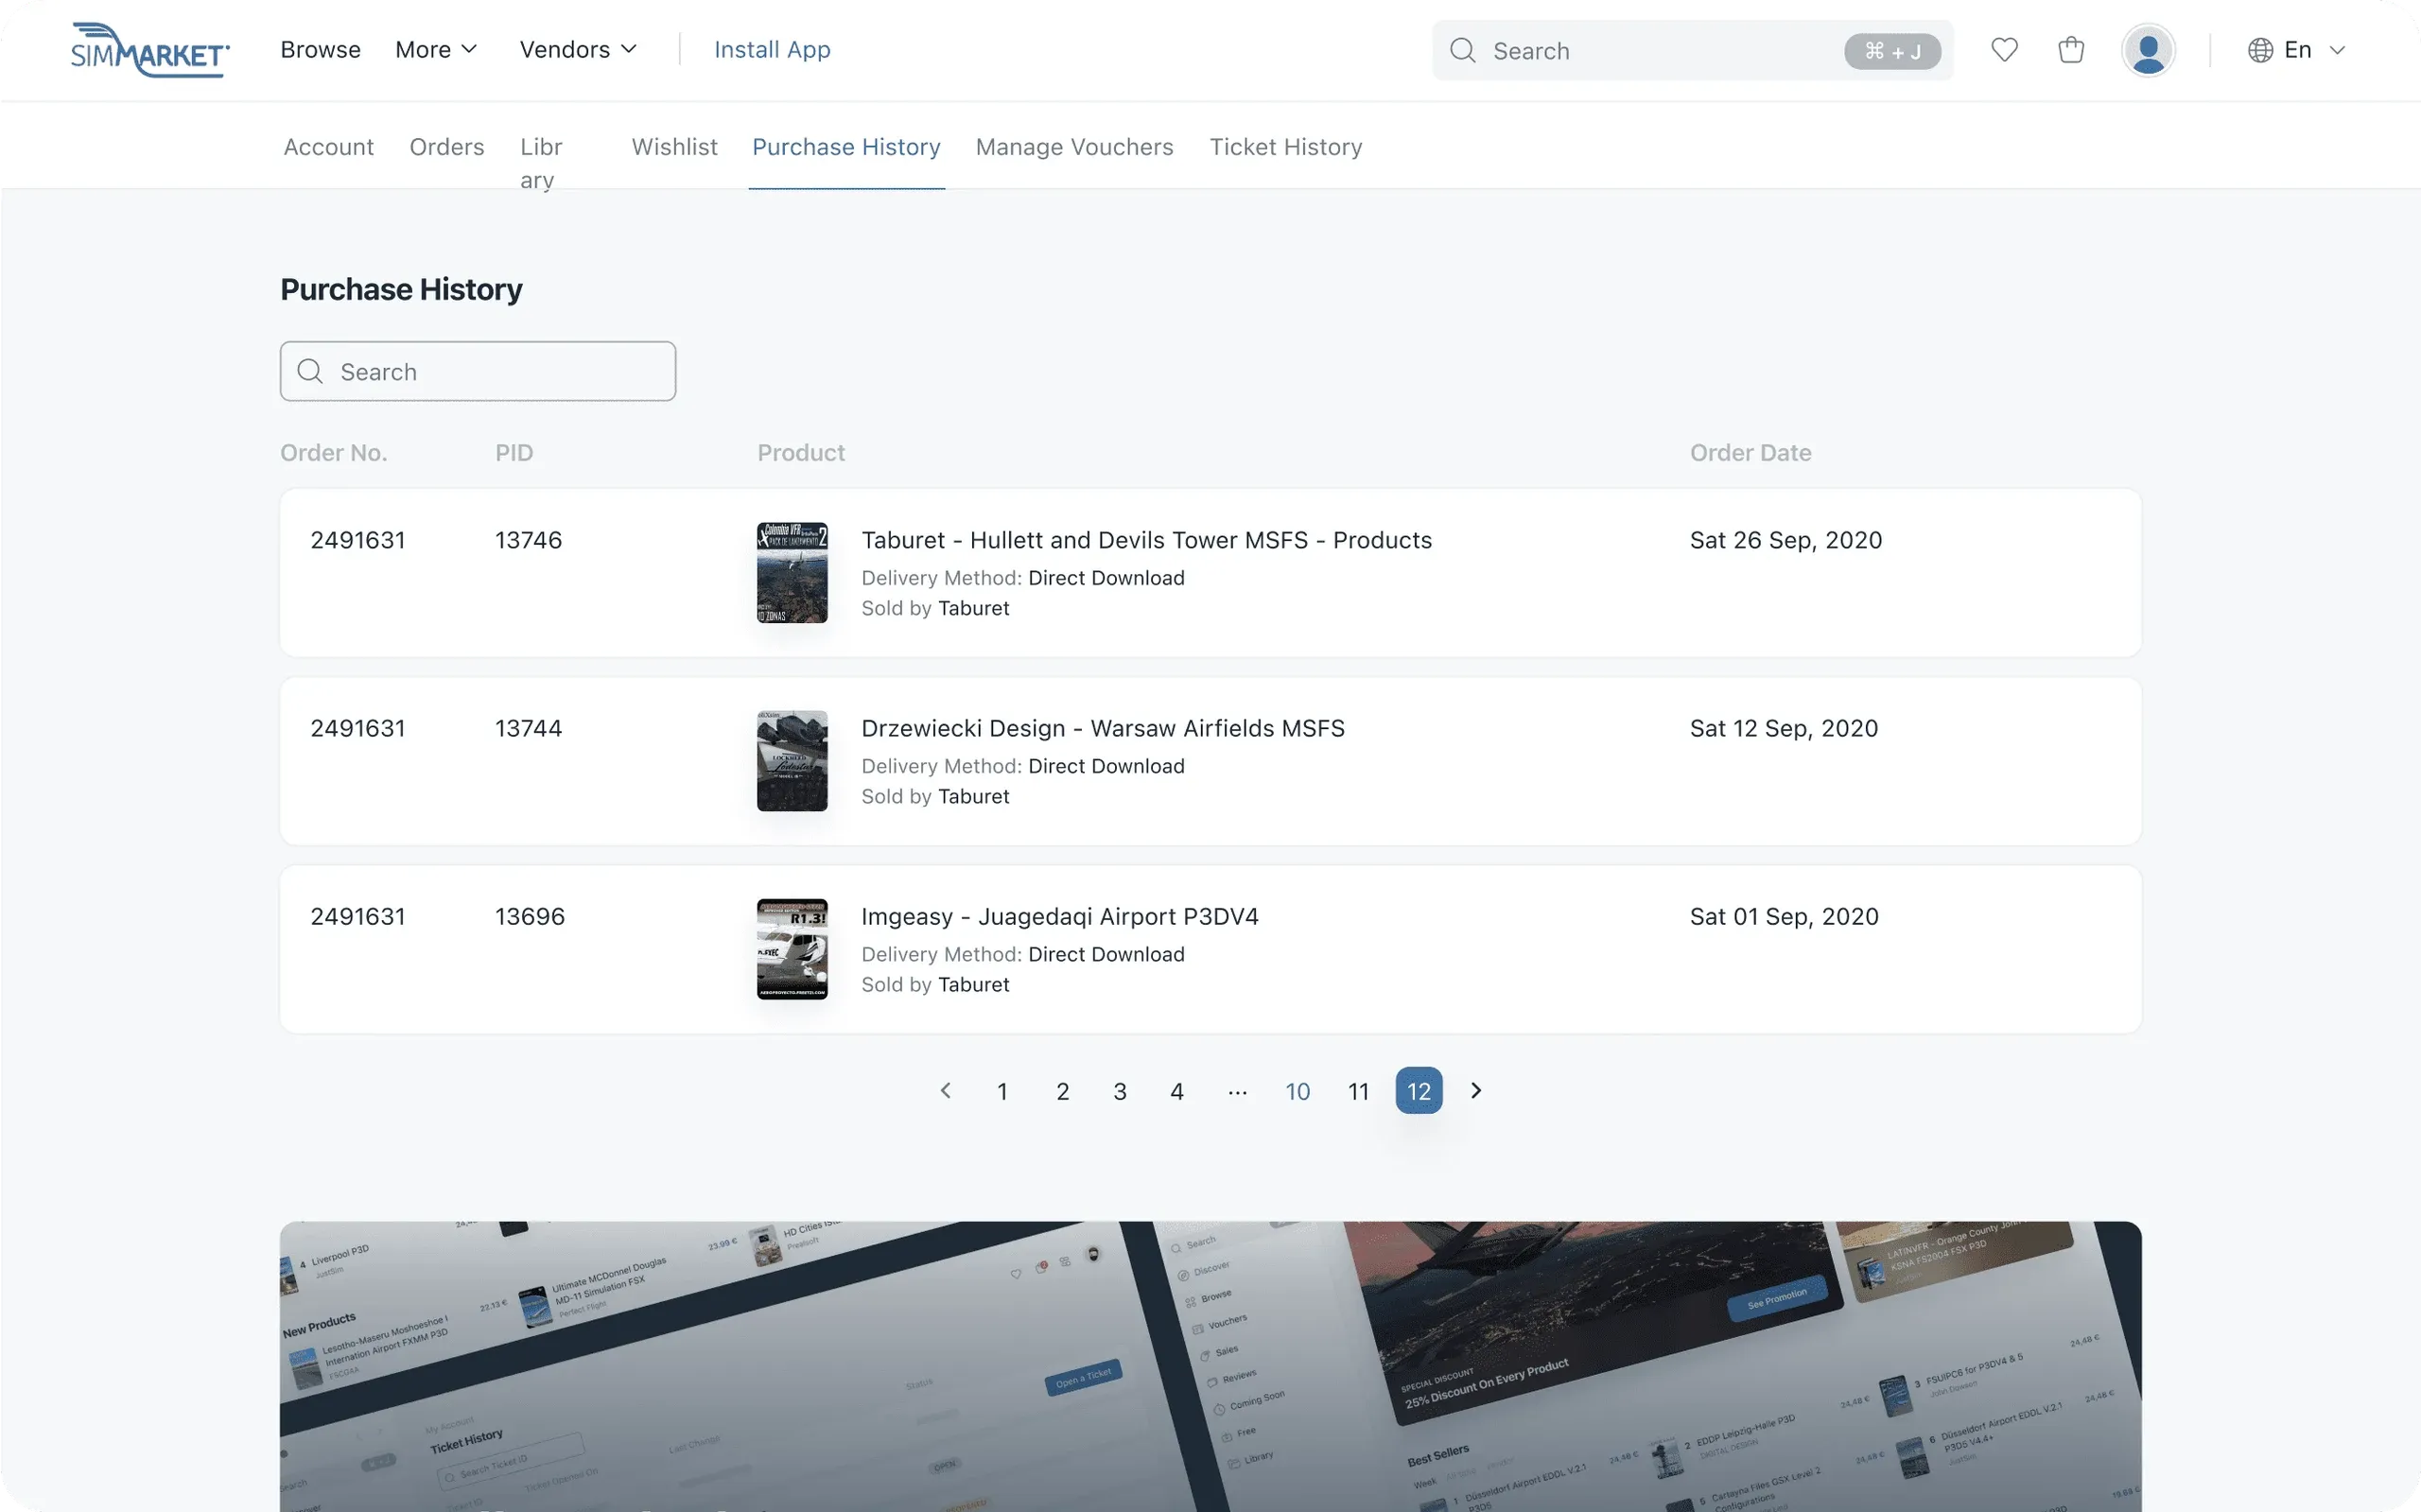This screenshot has width=2421, height=1512.
Task: Open the SimMarket logo home link
Action: [150, 50]
